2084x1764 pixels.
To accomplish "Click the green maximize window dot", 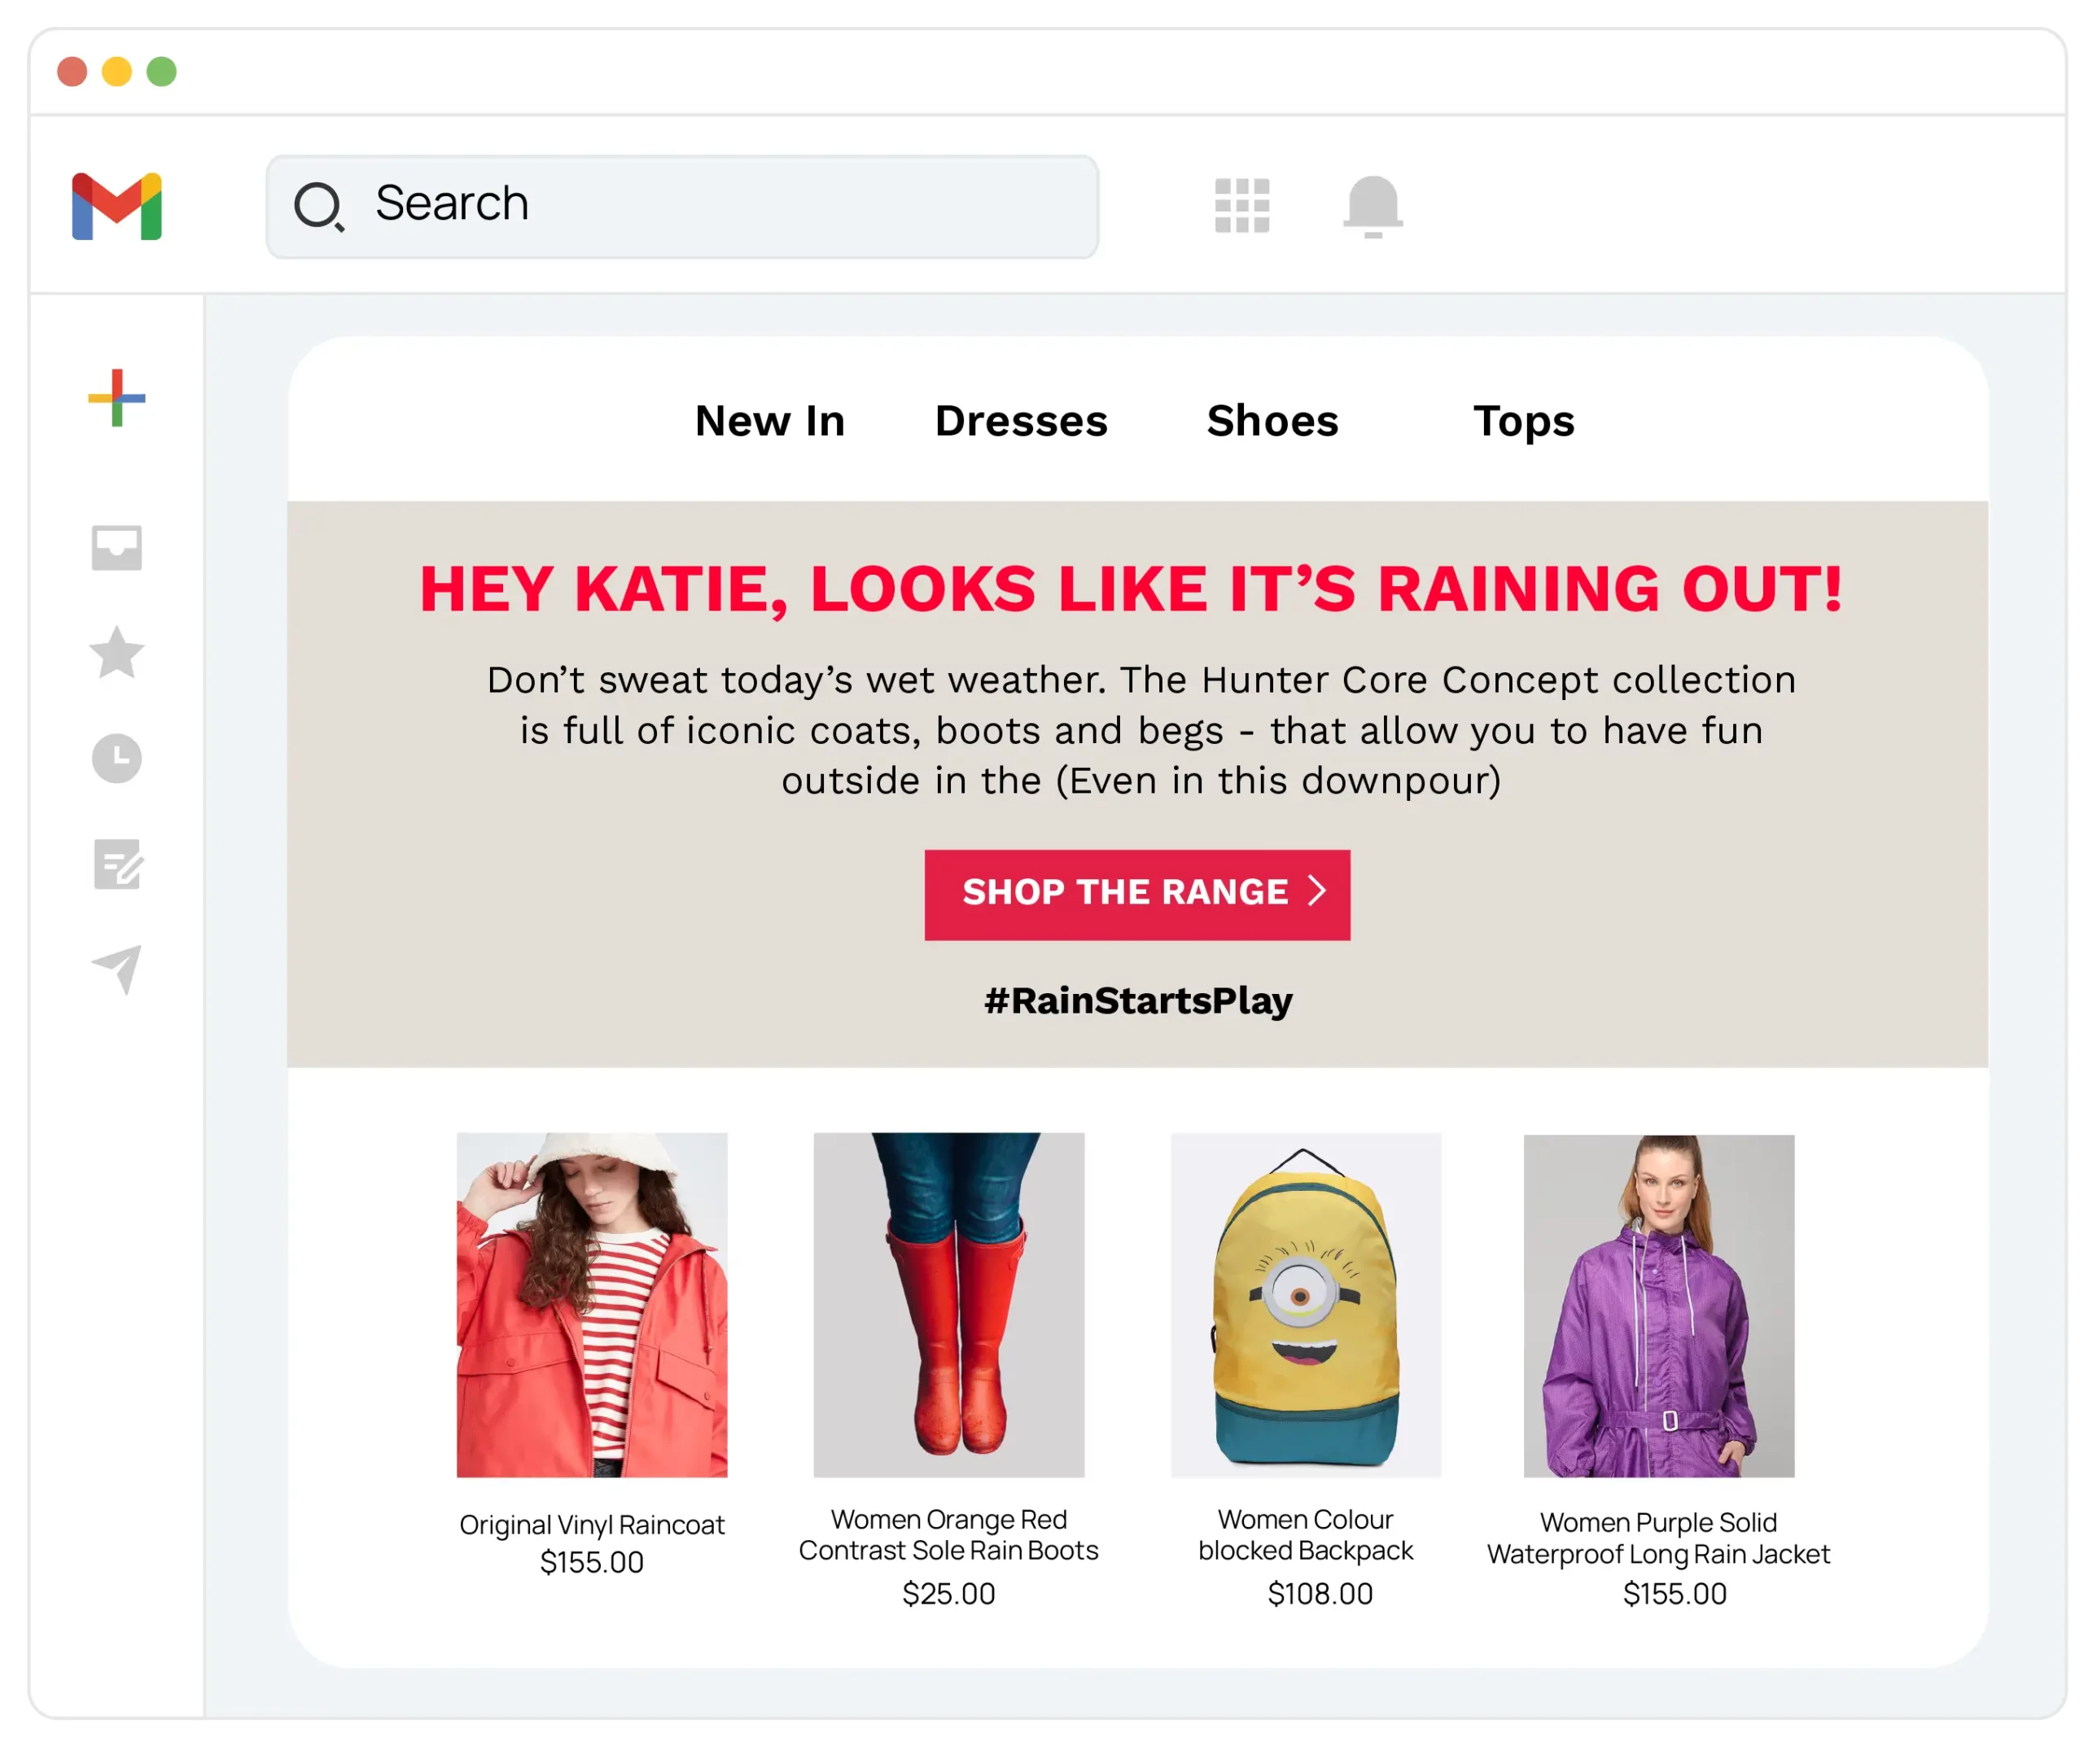I will point(161,72).
